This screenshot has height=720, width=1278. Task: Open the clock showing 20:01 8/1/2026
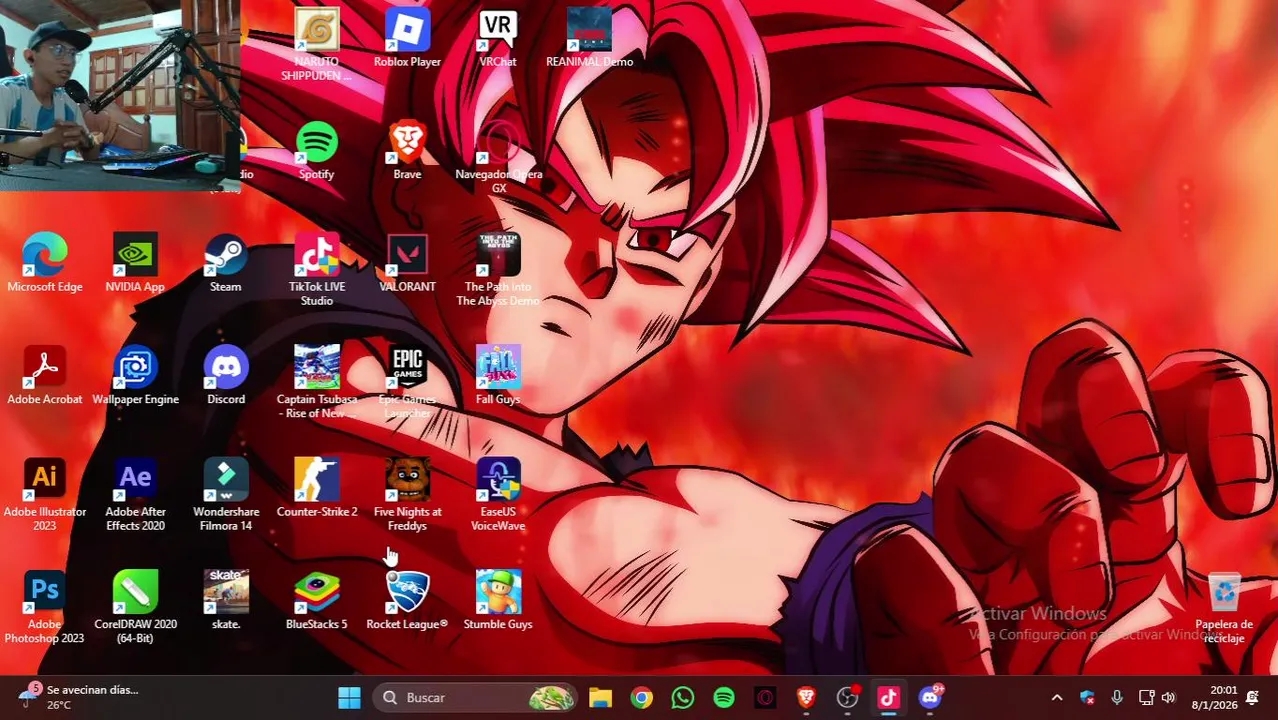[x=1216, y=697]
